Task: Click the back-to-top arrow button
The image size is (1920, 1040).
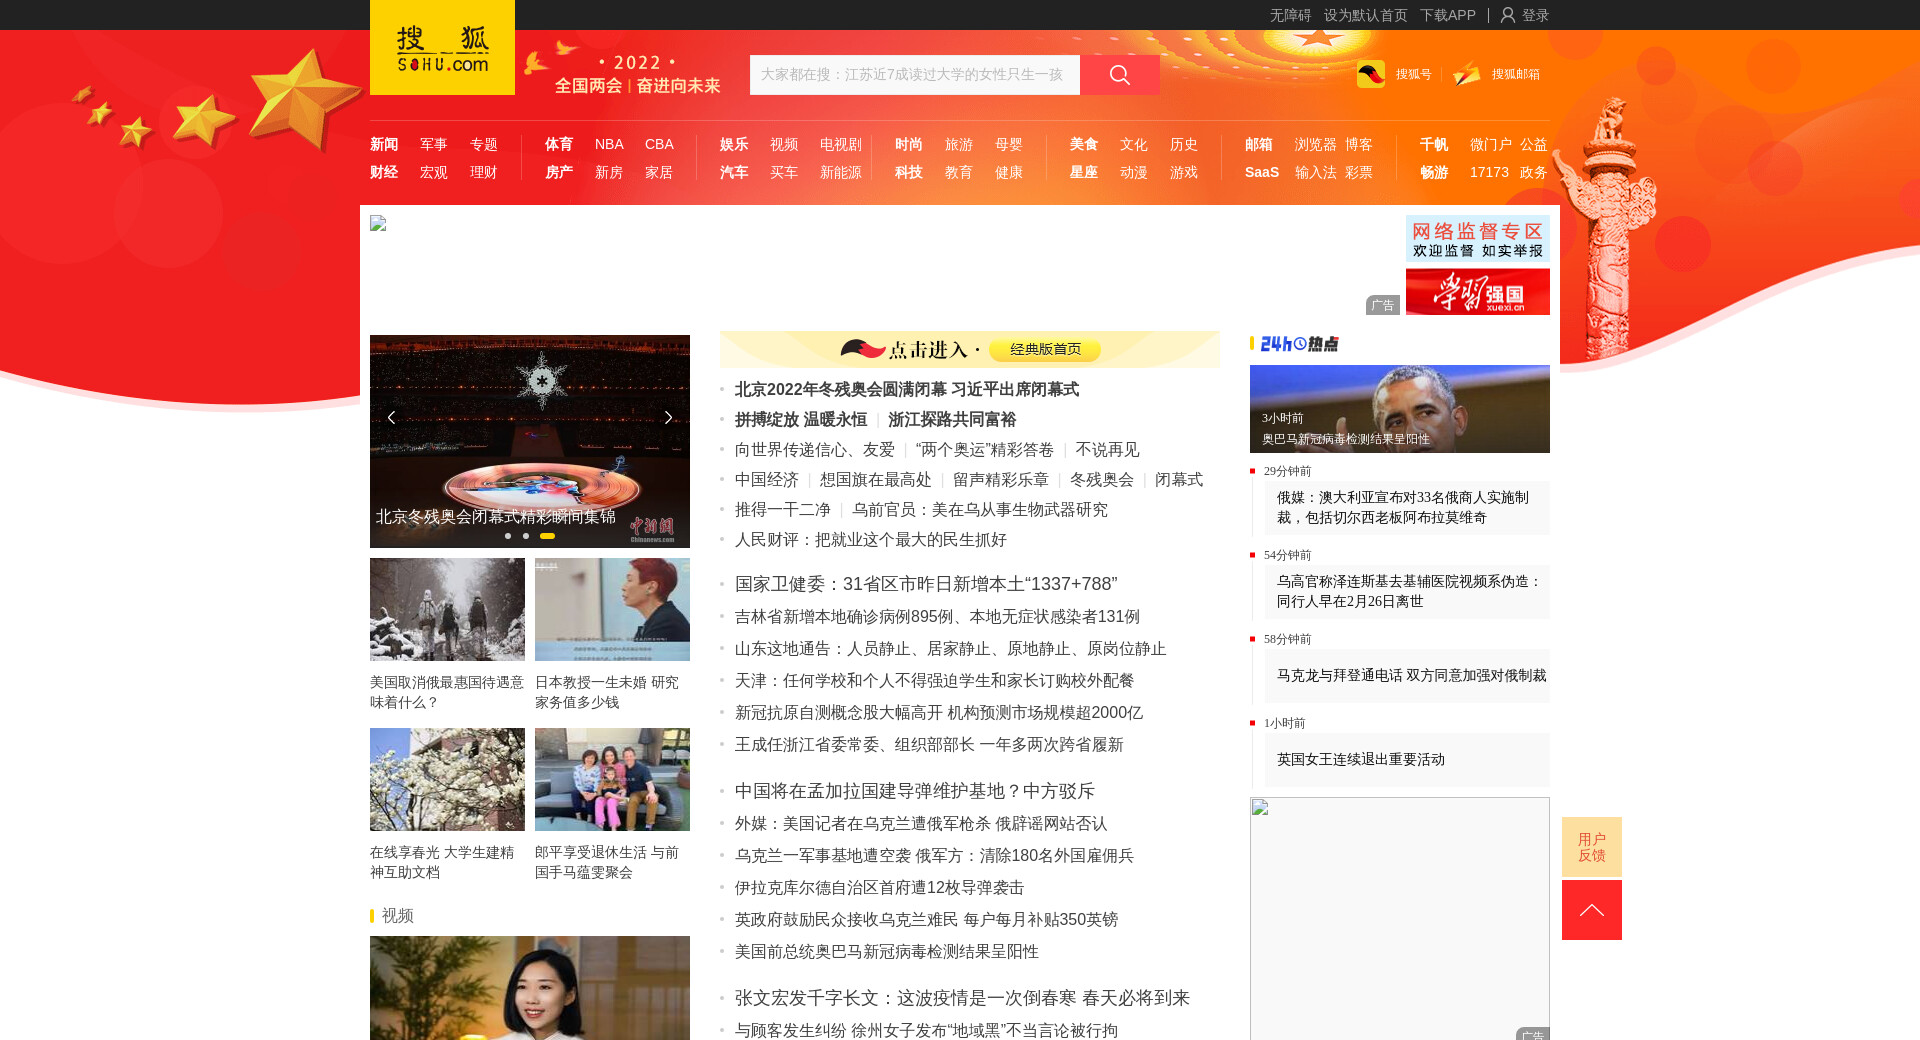Action: [1591, 910]
